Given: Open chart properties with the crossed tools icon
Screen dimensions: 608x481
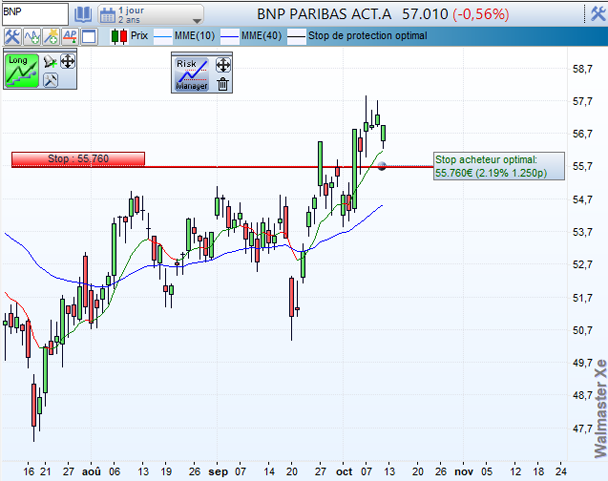Looking at the screenshot, I should click(12, 37).
